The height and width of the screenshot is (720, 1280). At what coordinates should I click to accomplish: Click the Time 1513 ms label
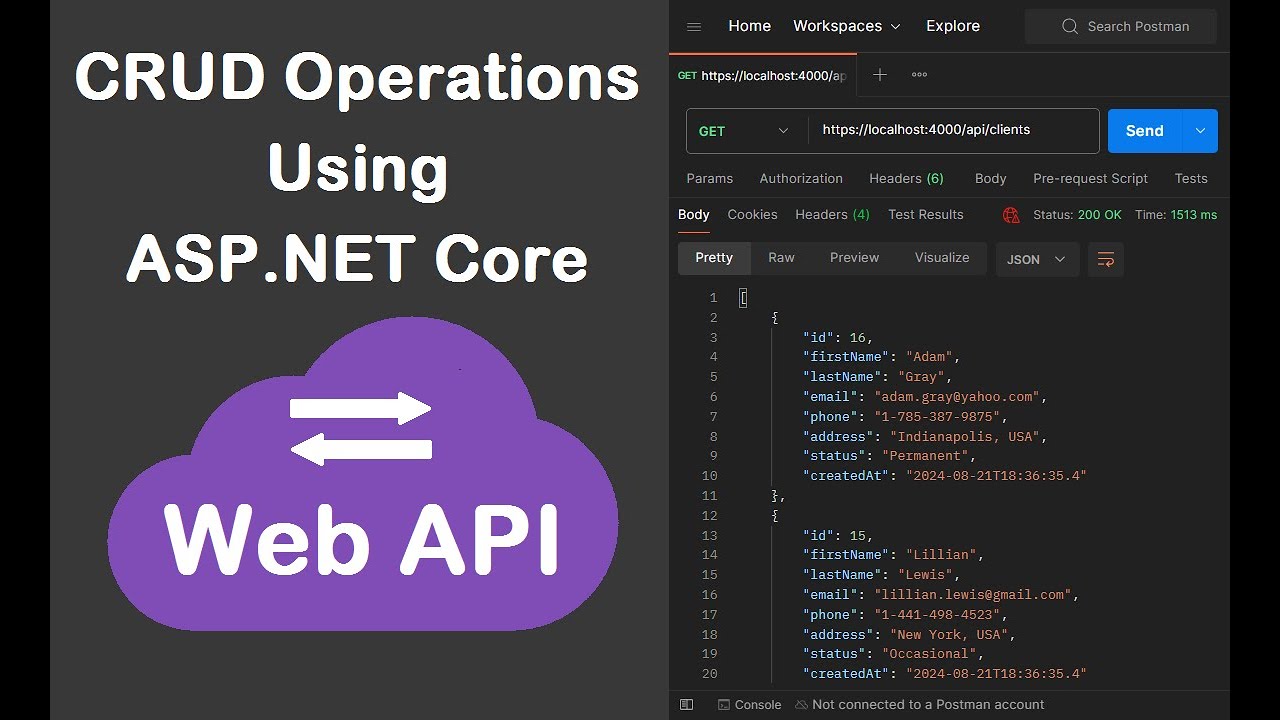[1176, 215]
